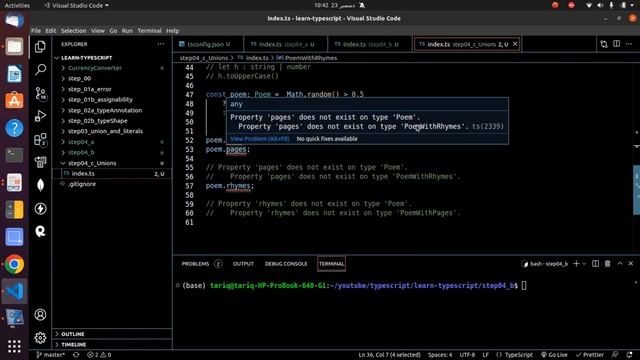Click Split Editor Right icon

[616, 44]
